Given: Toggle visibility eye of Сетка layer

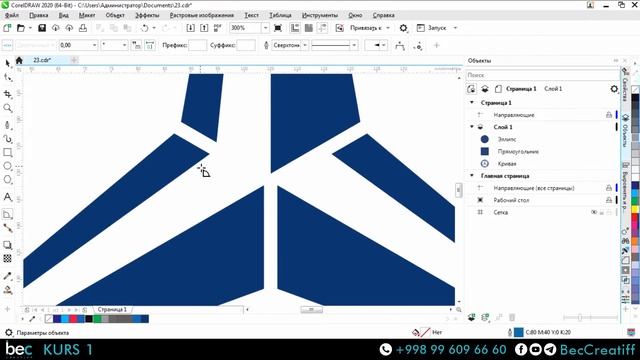Looking at the screenshot, I should click(594, 212).
